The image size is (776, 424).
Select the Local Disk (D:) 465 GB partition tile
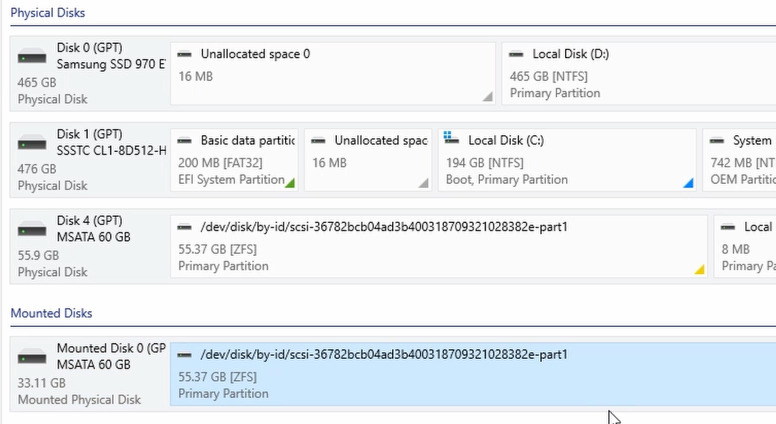click(x=639, y=73)
